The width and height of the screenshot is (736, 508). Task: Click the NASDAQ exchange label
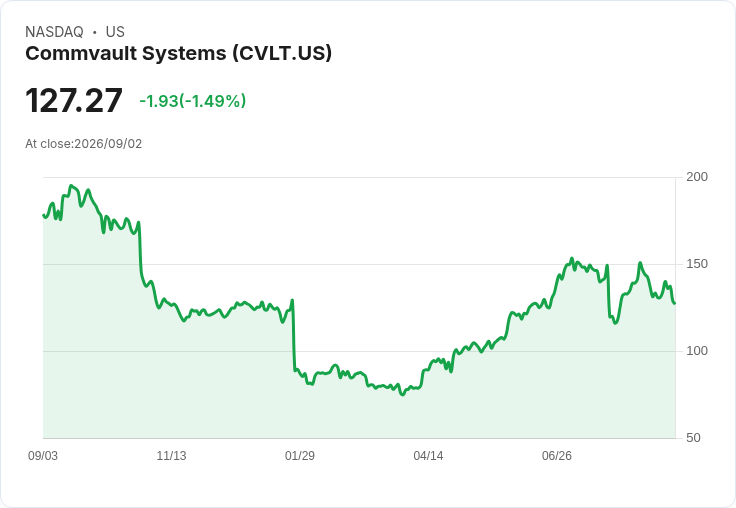(54, 32)
